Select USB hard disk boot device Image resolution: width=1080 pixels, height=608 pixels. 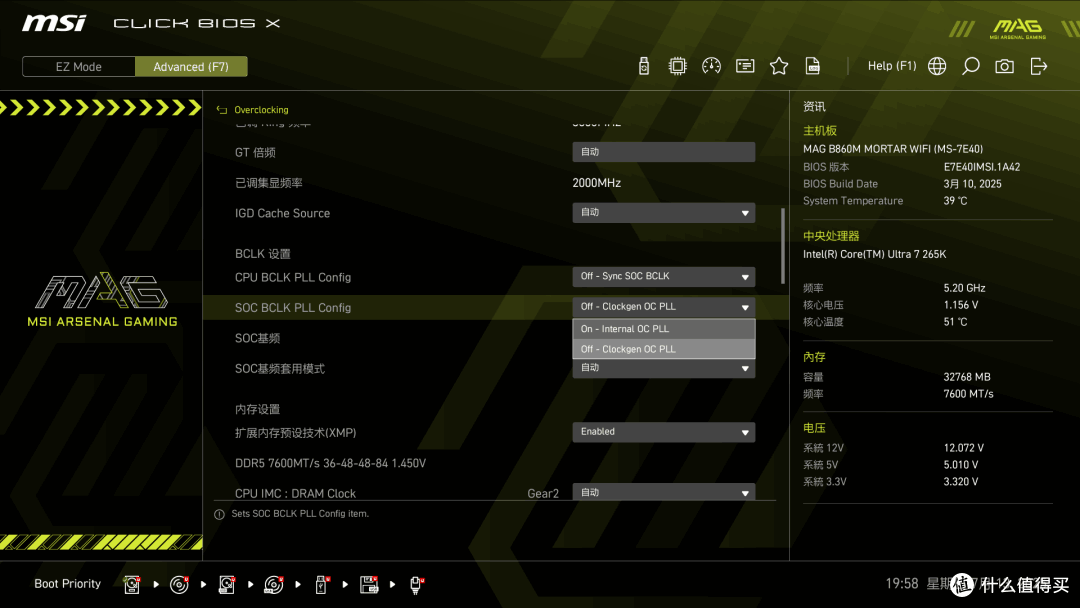tap(227, 585)
